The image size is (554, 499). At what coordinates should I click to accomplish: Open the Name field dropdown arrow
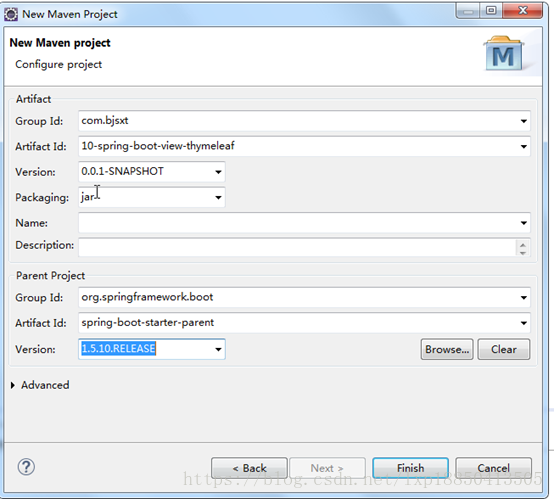tap(524, 223)
